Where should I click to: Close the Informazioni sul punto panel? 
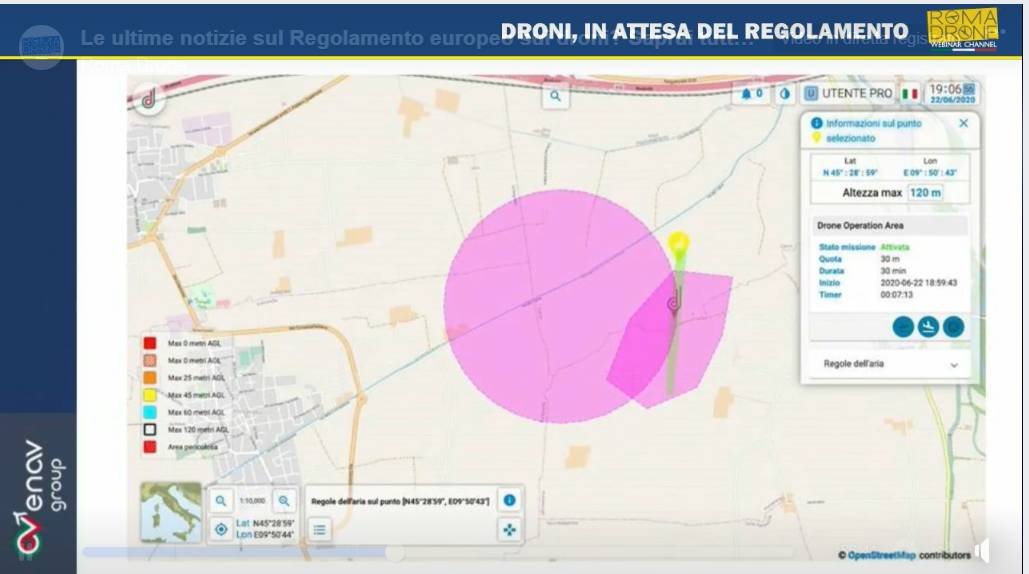(x=963, y=123)
